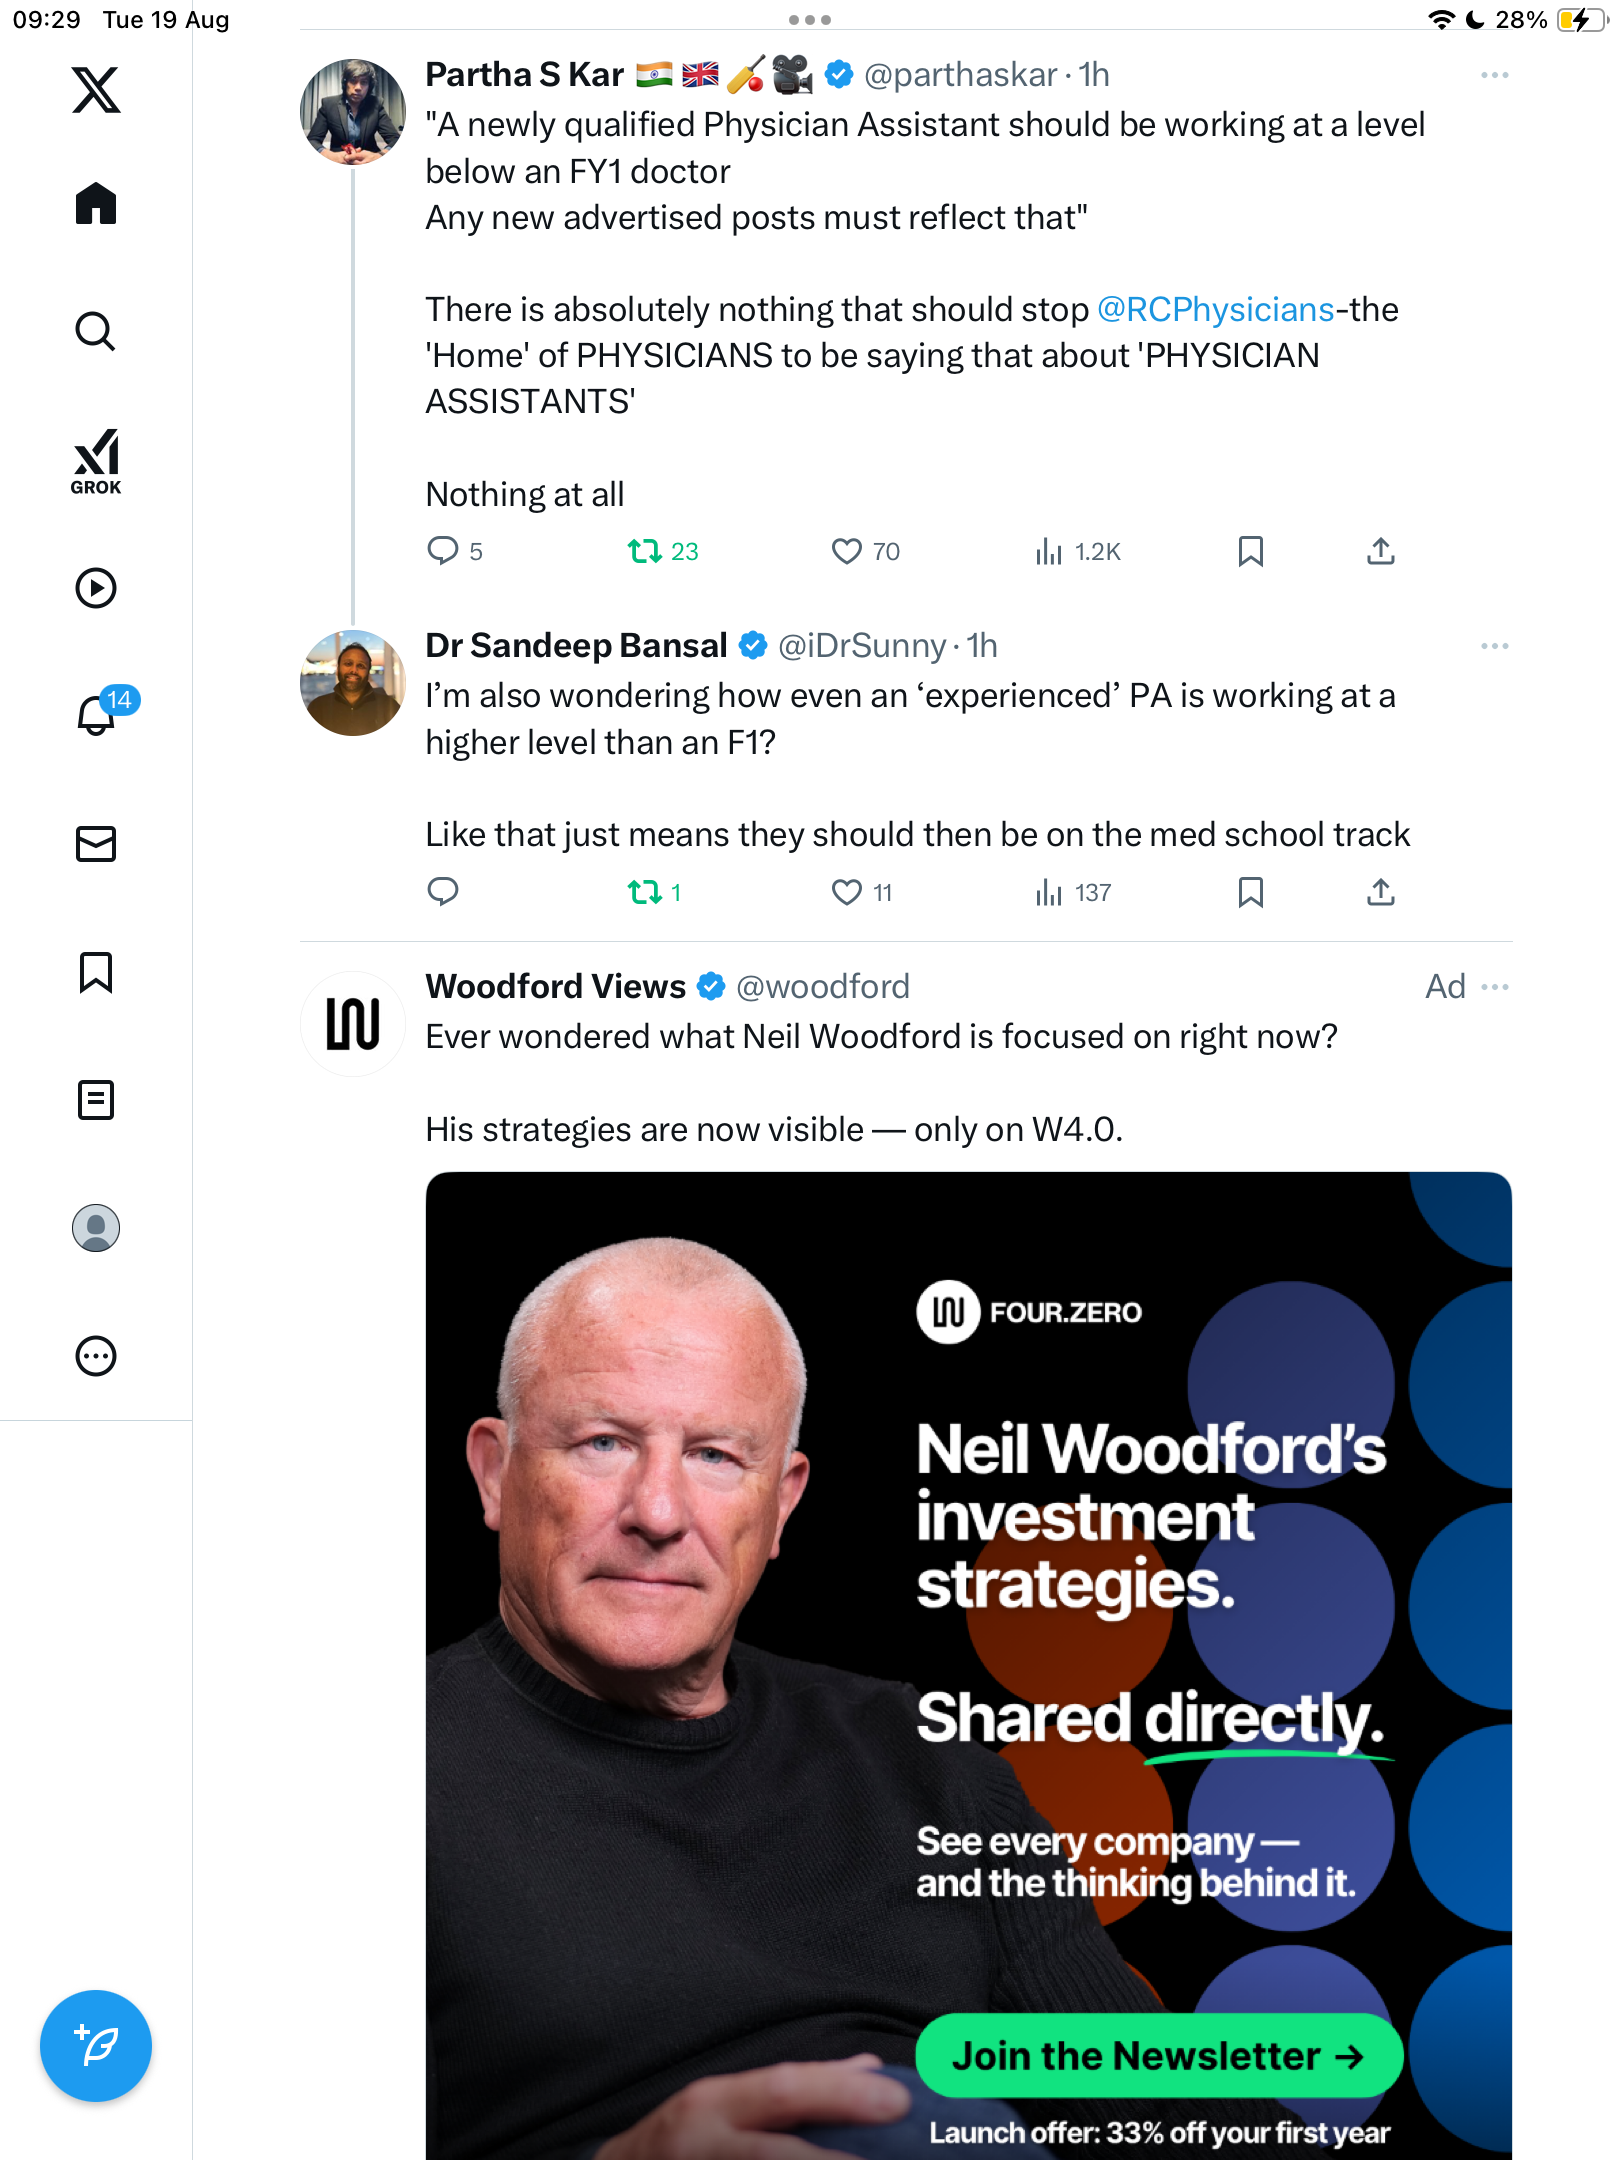Screen dimensions: 1620x2160
Task: Toggle repost on Dr Sandeep Bansal's reply
Action: tap(645, 892)
